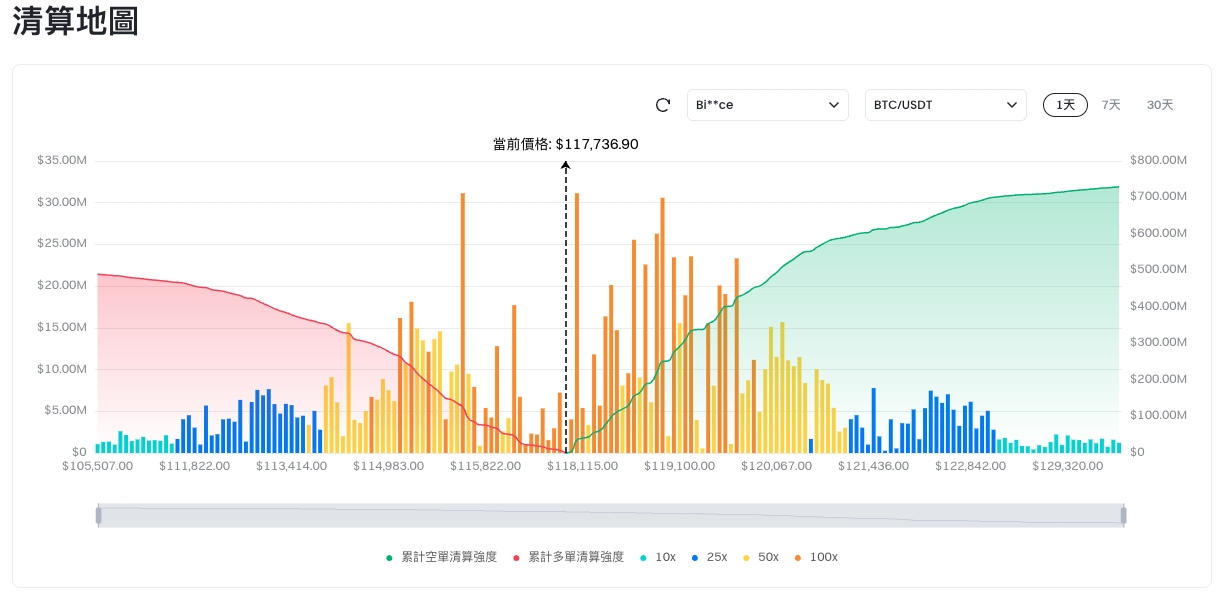The image size is (1217, 596).
Task: Click the yellow 50x legend marker
Action: pos(747,557)
